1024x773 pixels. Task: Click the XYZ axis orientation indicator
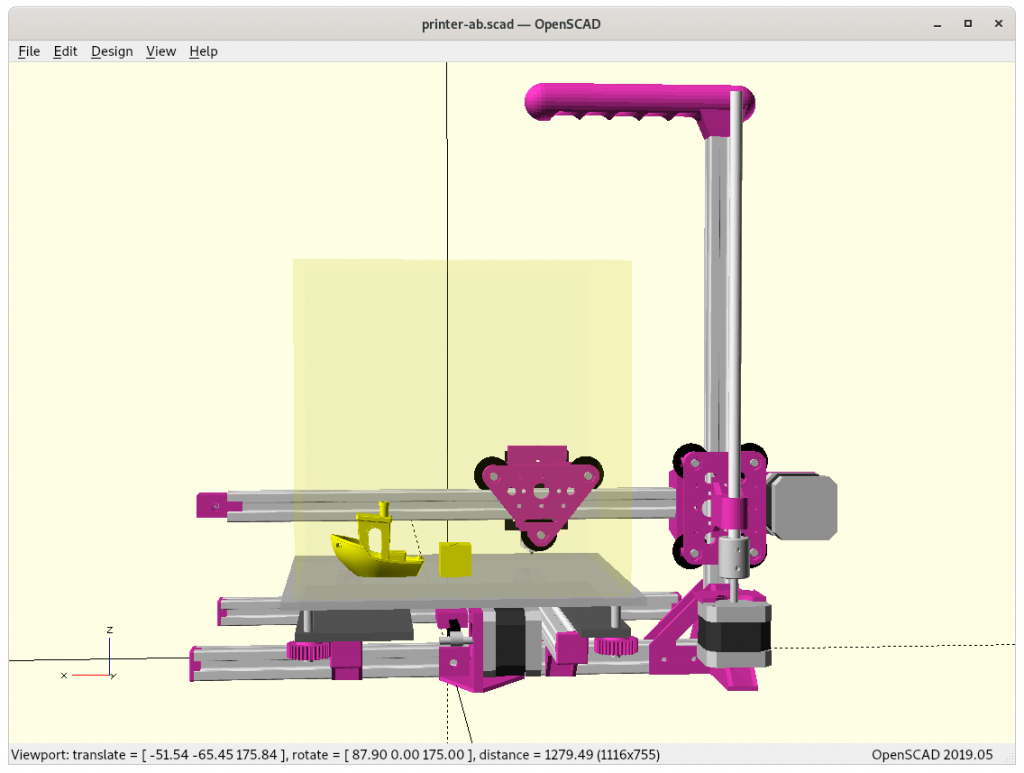(x=90, y=655)
